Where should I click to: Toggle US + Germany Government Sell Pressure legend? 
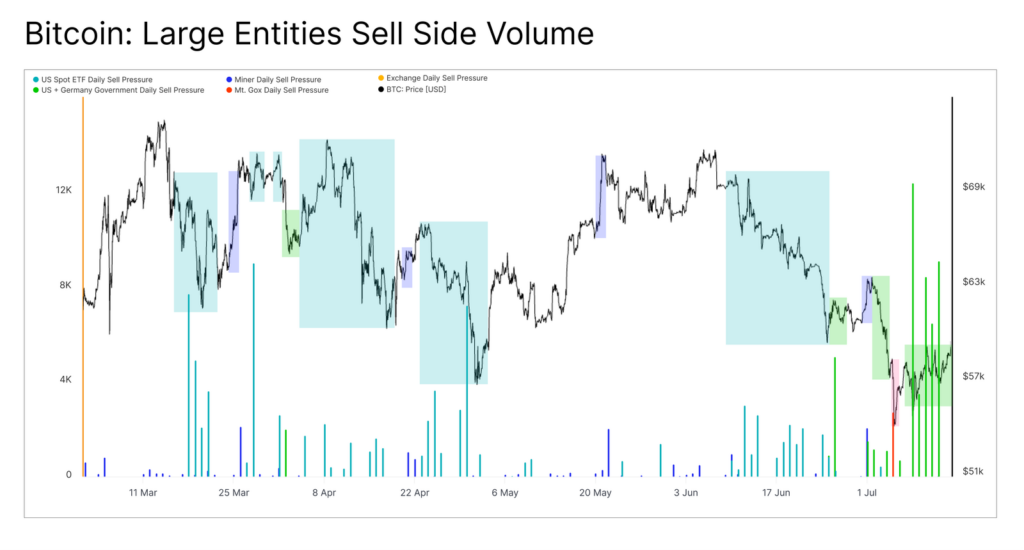118,90
